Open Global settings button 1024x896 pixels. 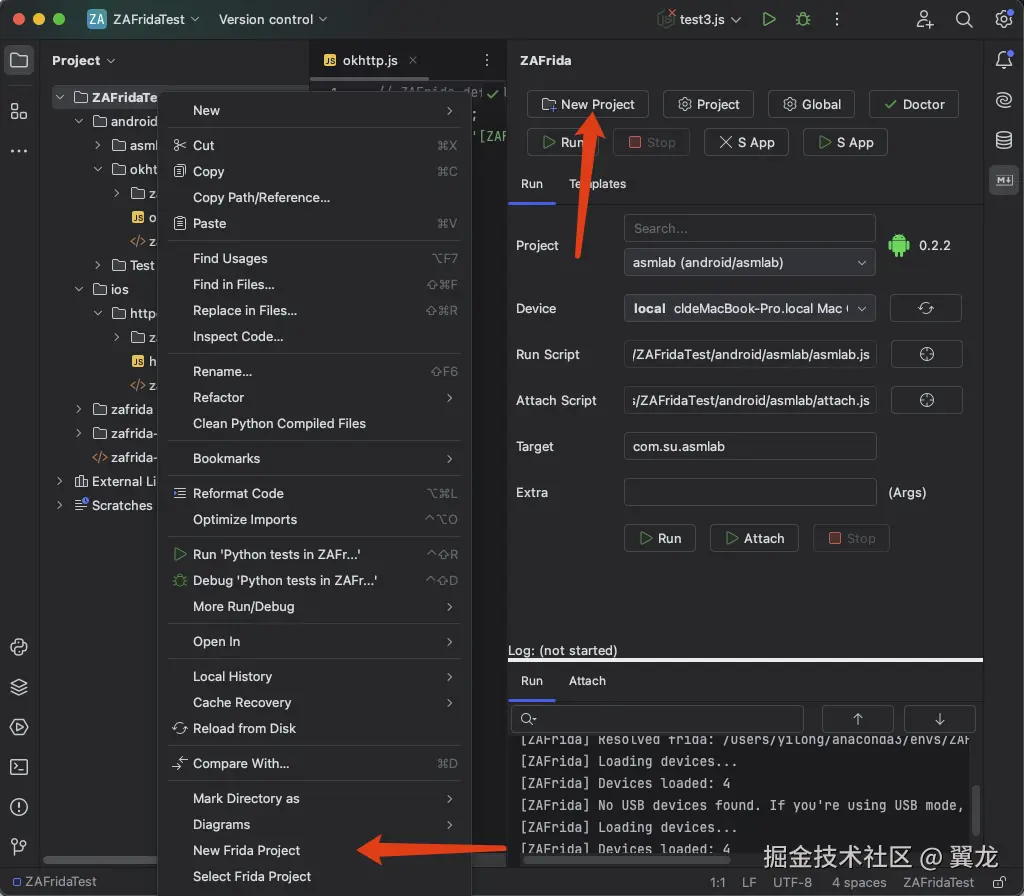(811, 104)
